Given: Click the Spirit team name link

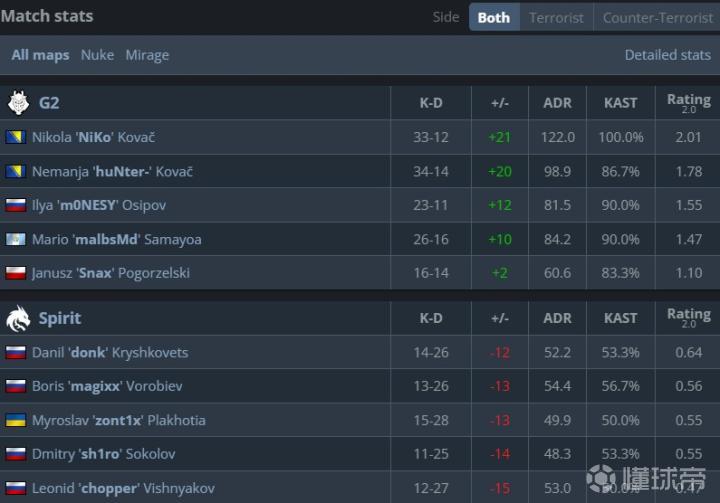Looking at the screenshot, I should click(x=60, y=318).
